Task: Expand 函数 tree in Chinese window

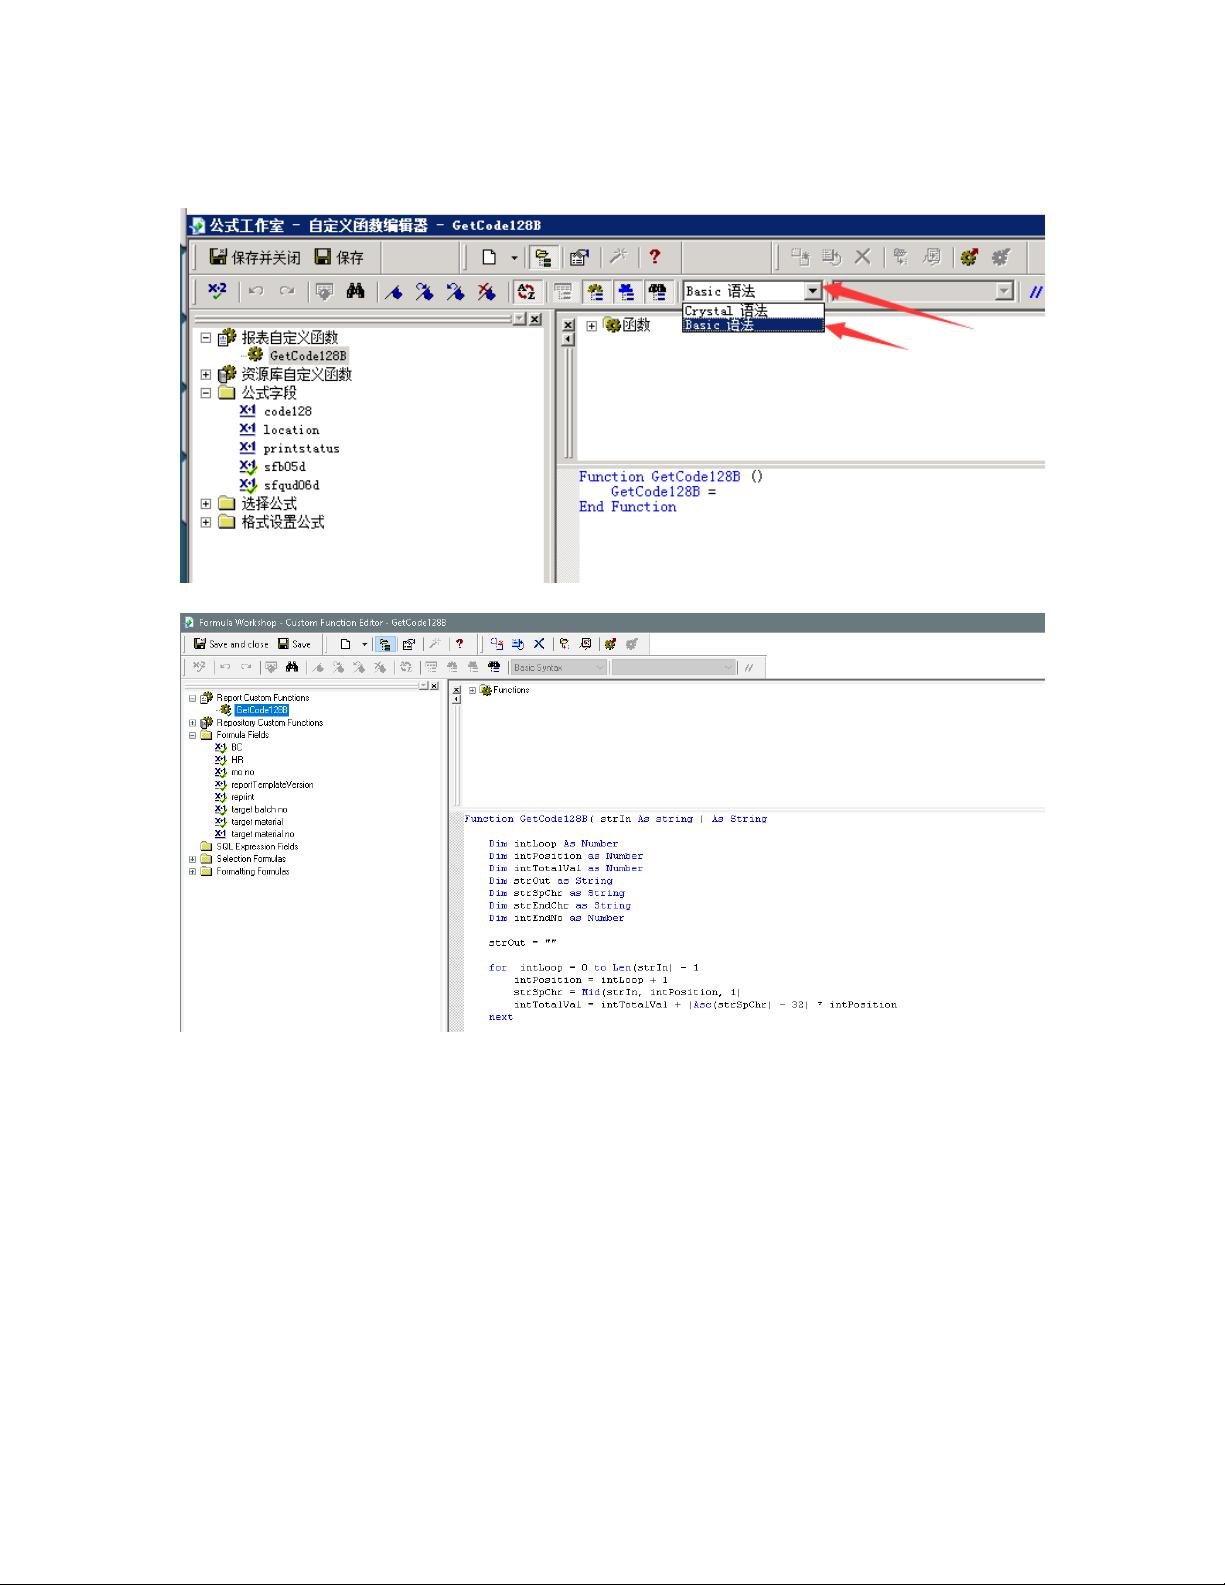Action: coord(591,326)
